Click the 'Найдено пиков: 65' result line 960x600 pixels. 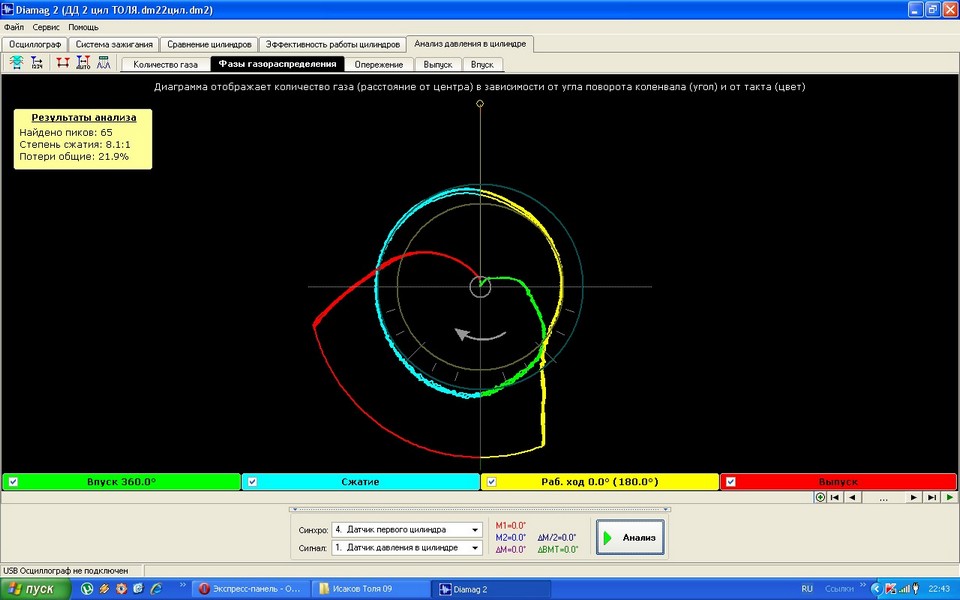pyautogui.click(x=66, y=132)
